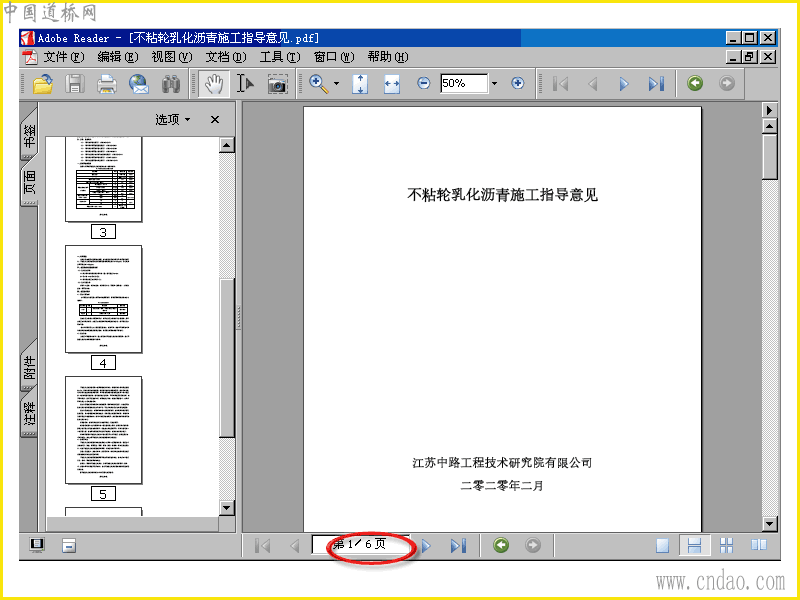The image size is (800, 600).
Task: Open the 视图(V) menu
Action: (171, 57)
